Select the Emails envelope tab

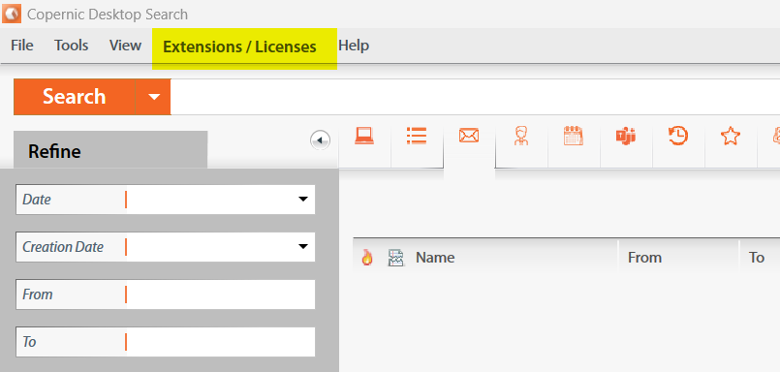tap(469, 135)
